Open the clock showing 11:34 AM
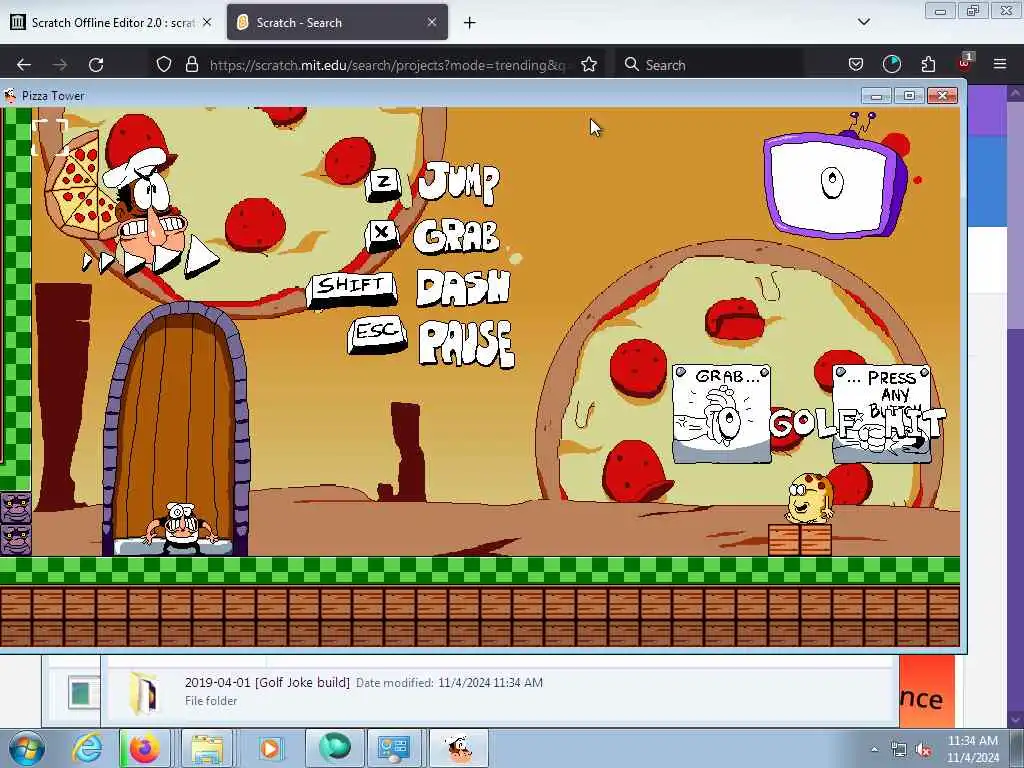The image size is (1024, 768). (x=973, y=749)
